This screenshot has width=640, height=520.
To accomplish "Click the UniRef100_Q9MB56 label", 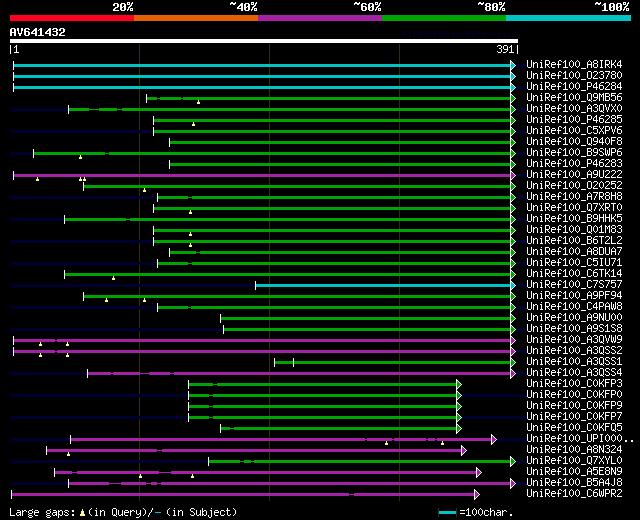I will click(574, 98).
